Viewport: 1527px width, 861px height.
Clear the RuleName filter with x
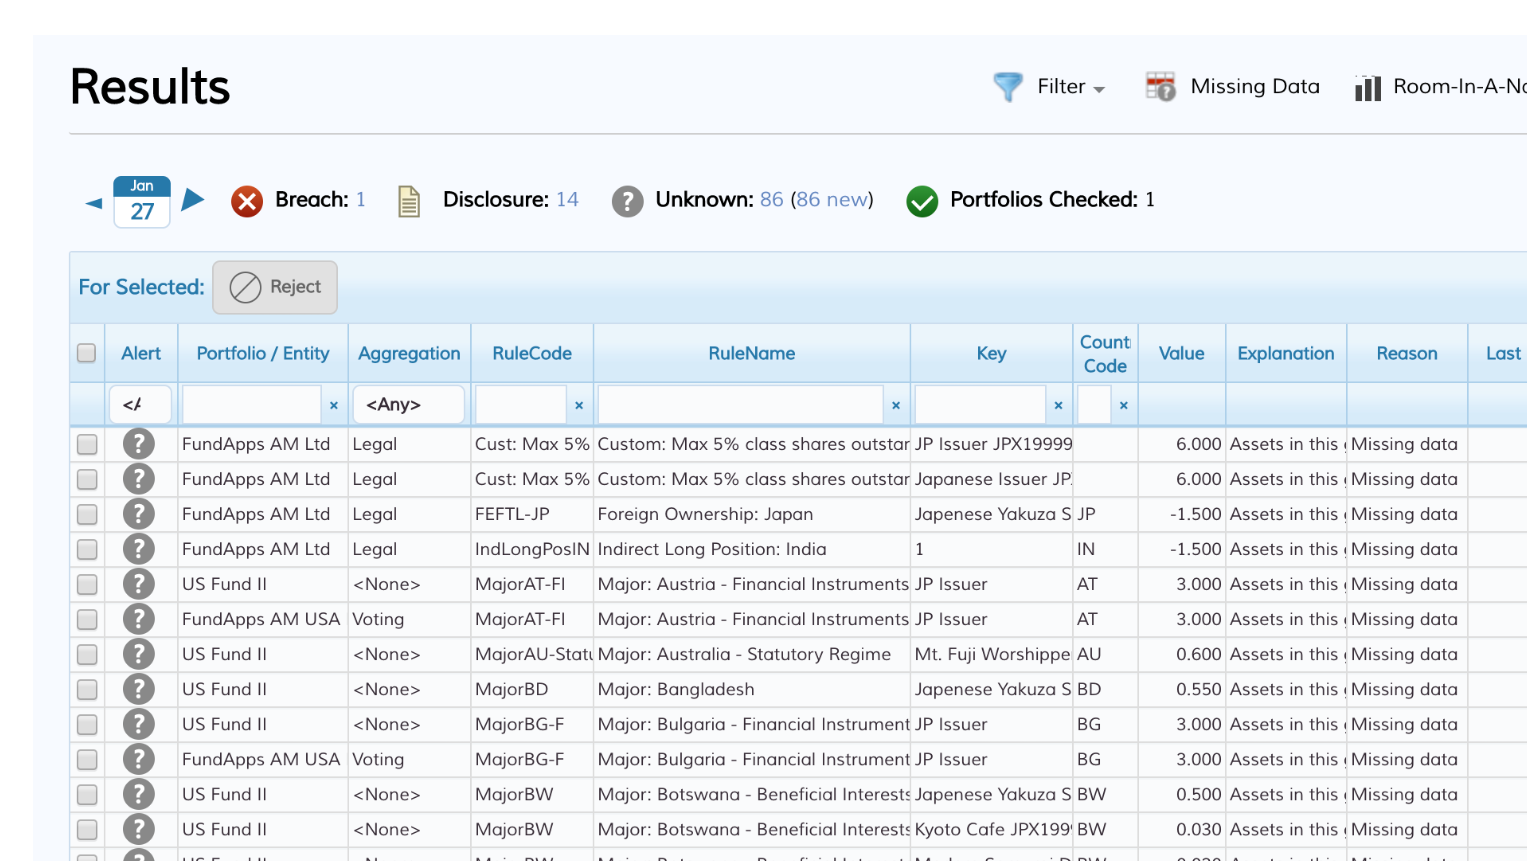[896, 405]
